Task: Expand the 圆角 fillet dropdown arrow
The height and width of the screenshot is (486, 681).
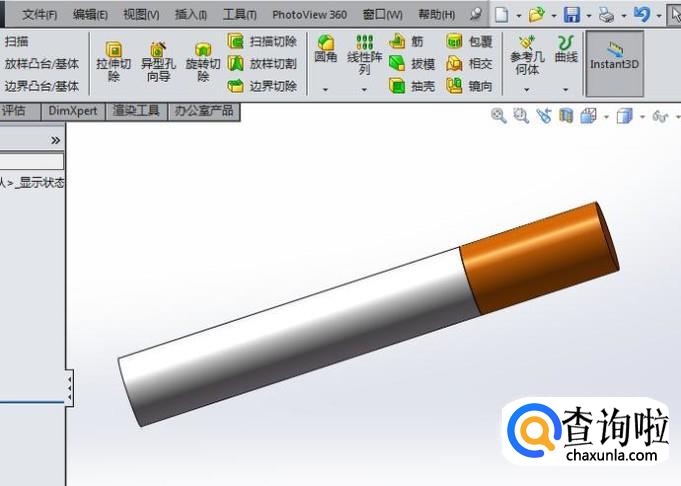Action: tap(326, 90)
